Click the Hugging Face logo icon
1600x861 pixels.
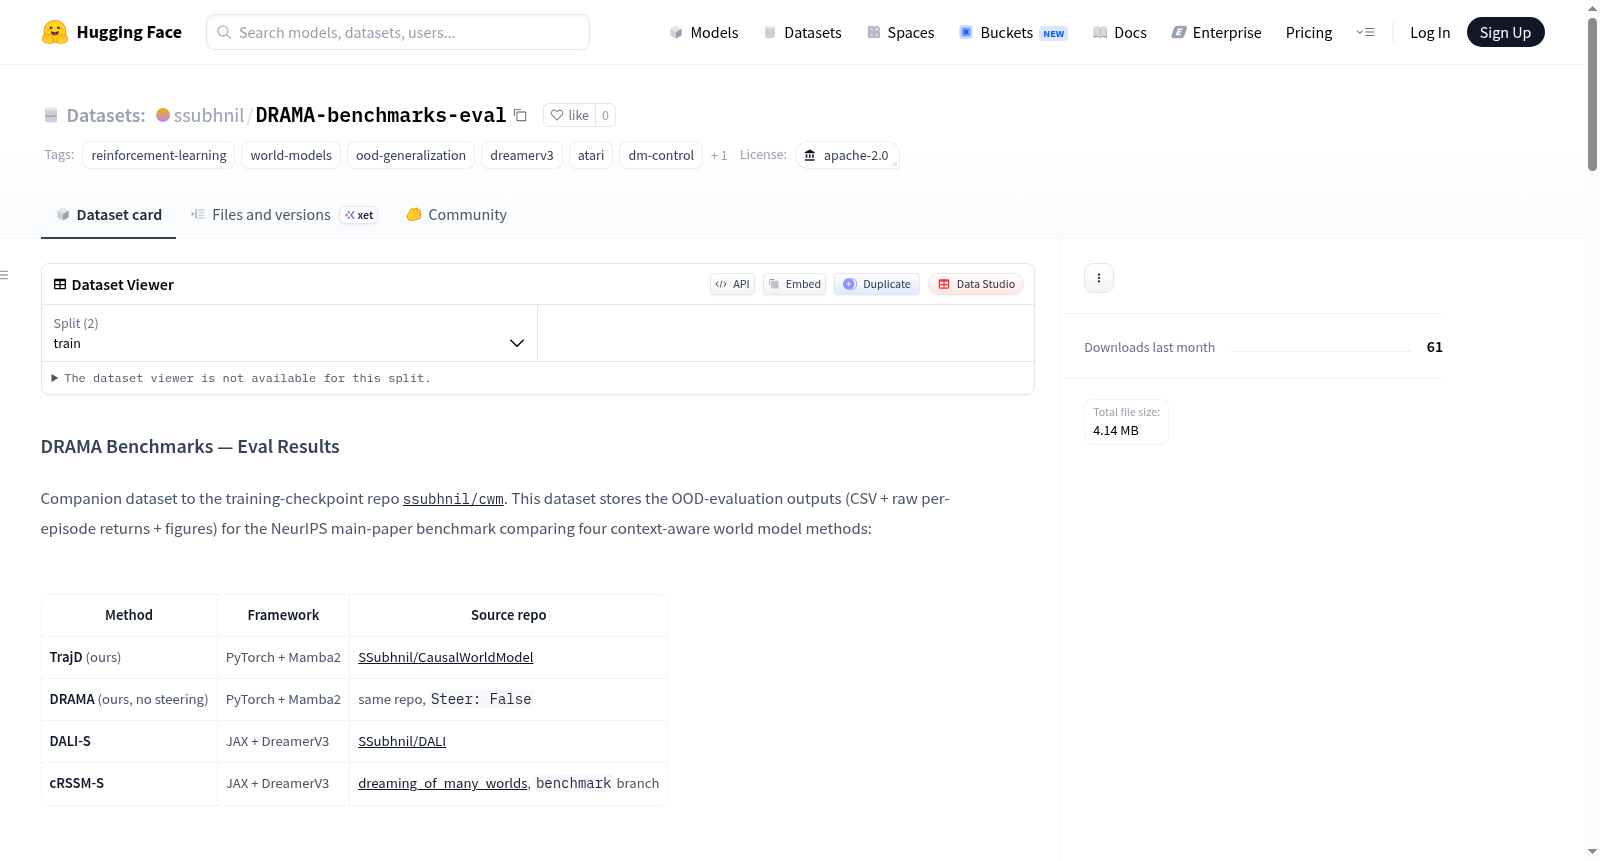click(x=55, y=32)
